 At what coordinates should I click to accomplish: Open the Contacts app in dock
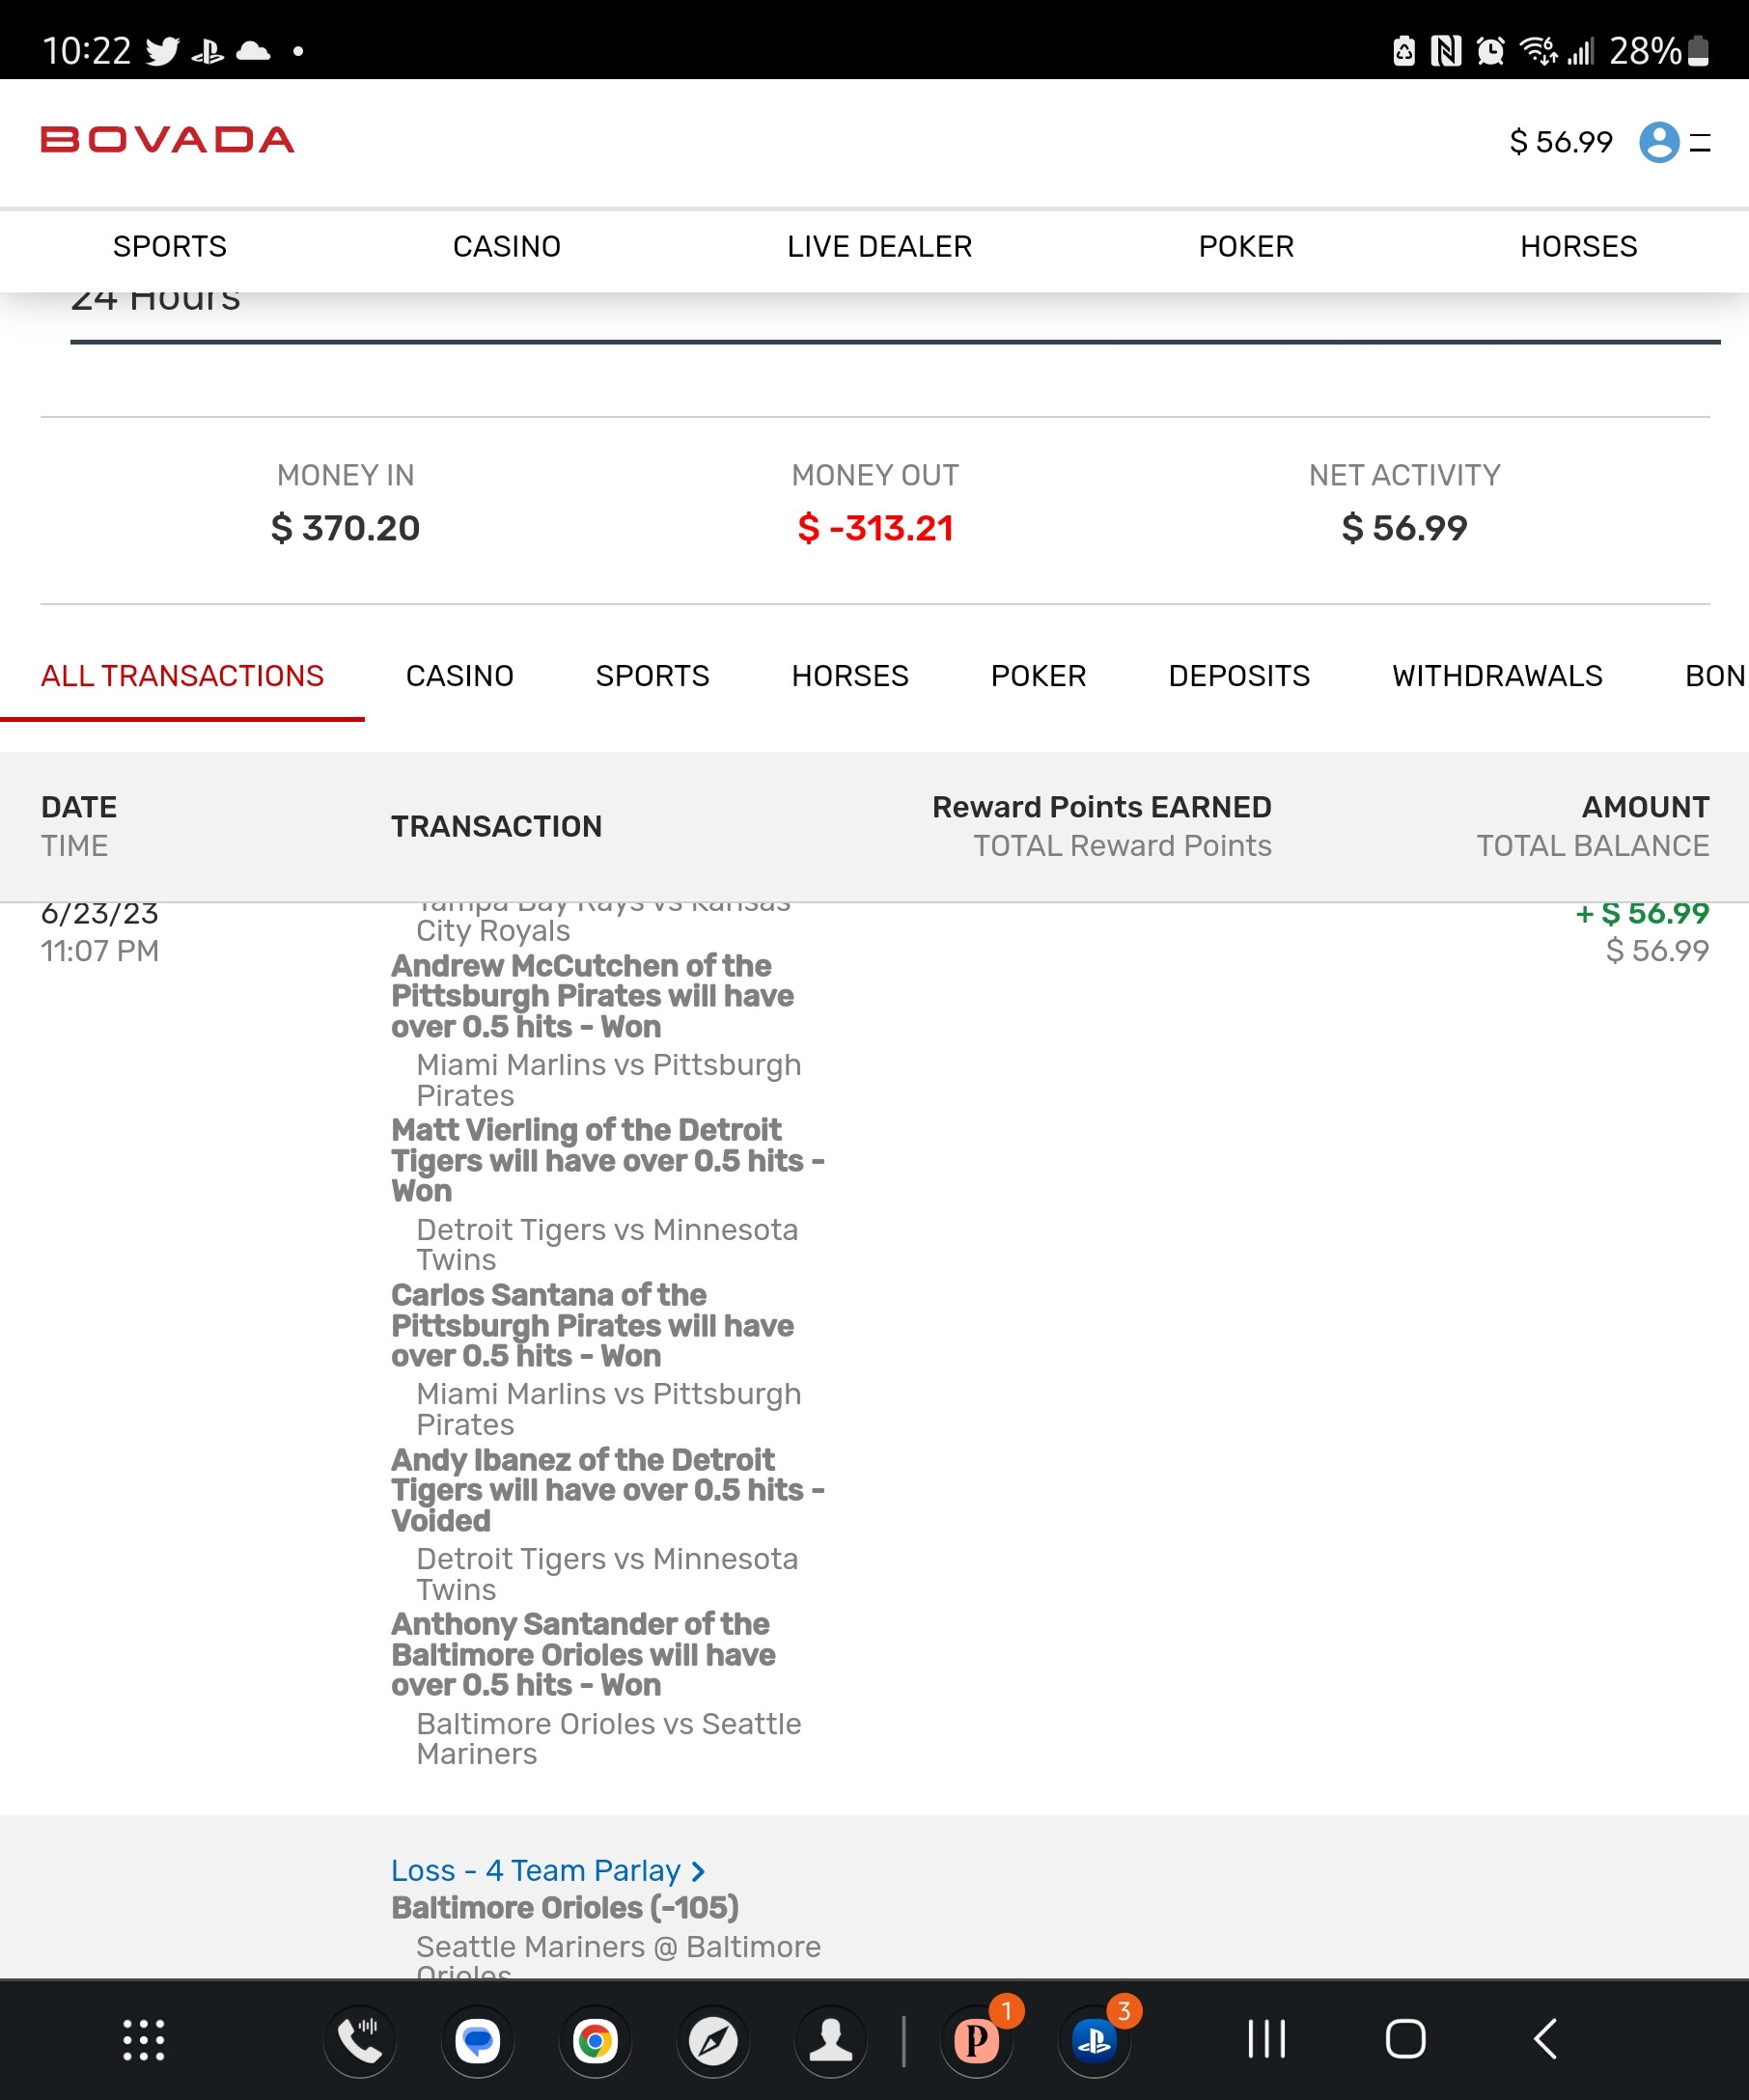(x=830, y=2040)
